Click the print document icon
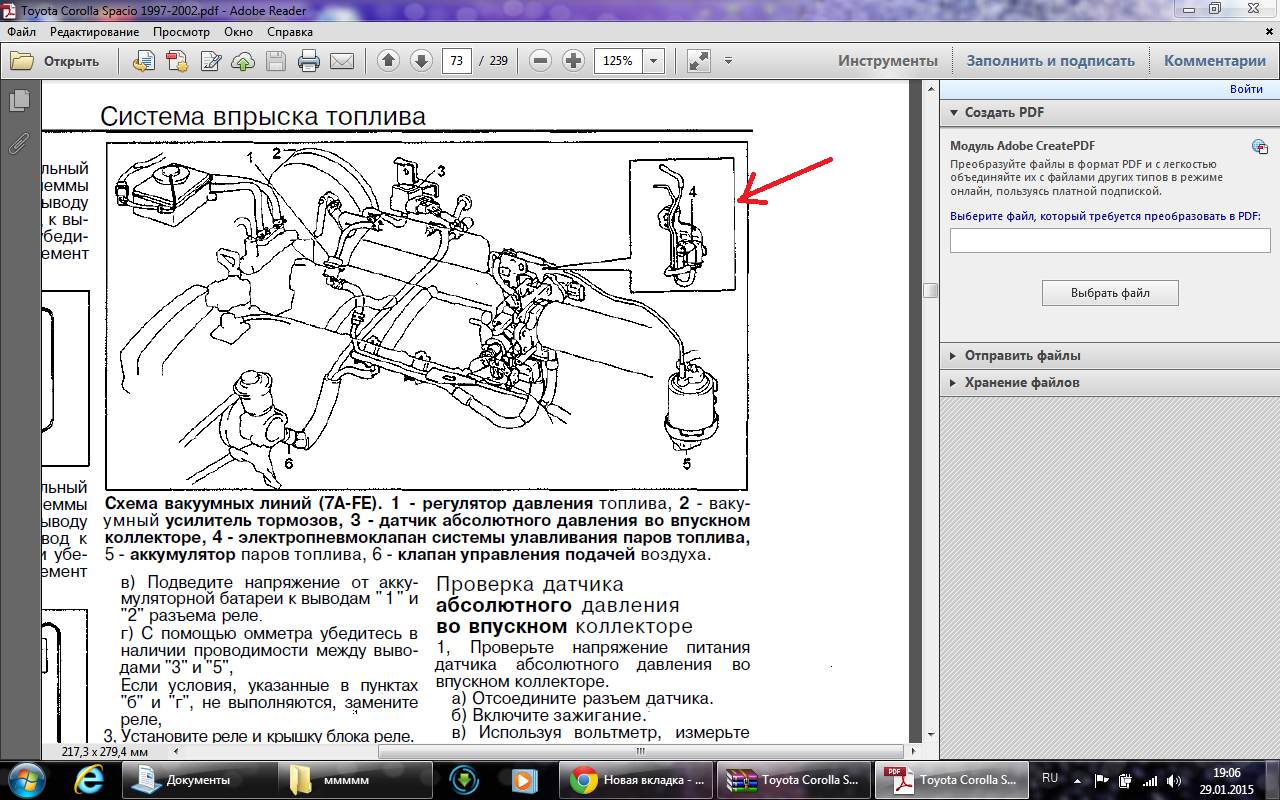The image size is (1280, 800). click(309, 61)
